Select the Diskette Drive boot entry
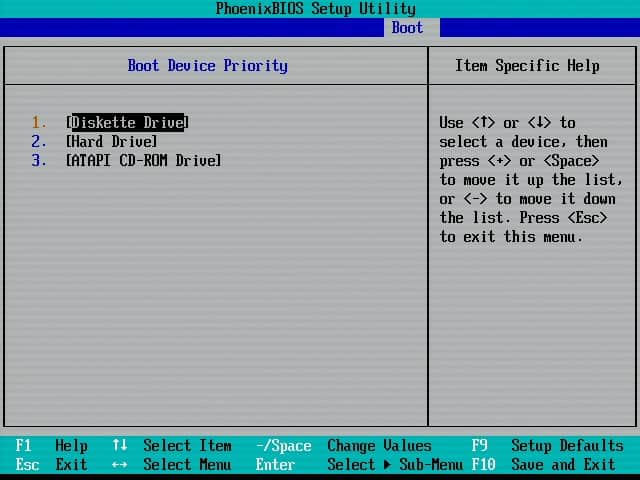This screenshot has height=480, width=640. click(x=127, y=122)
